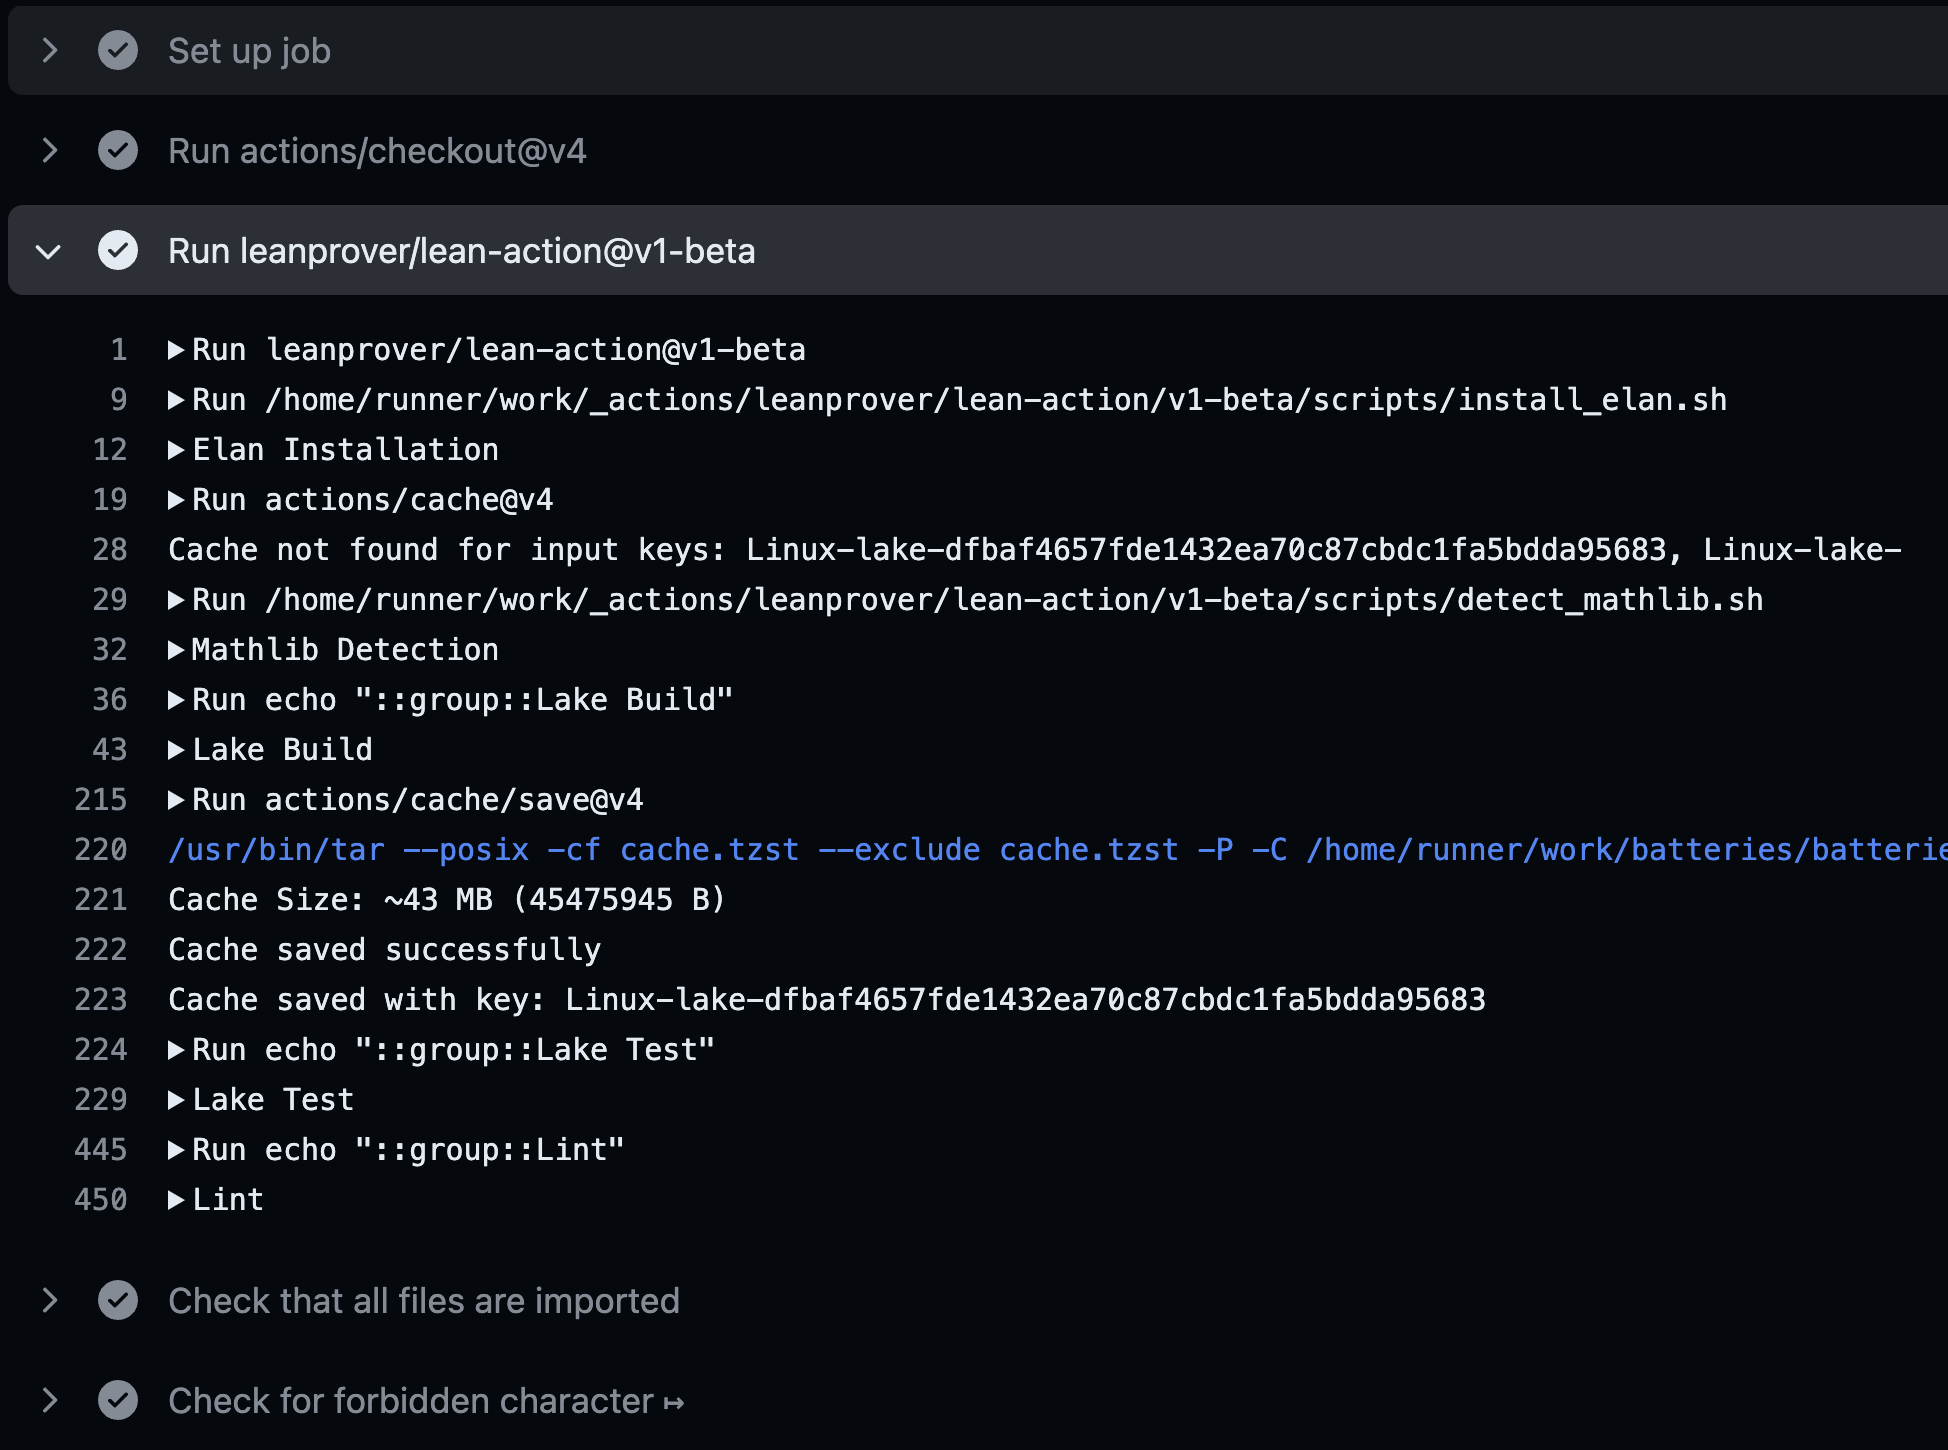Expand the Run actions/cache@v4 log group
The width and height of the screenshot is (1948, 1450).
tap(176, 500)
